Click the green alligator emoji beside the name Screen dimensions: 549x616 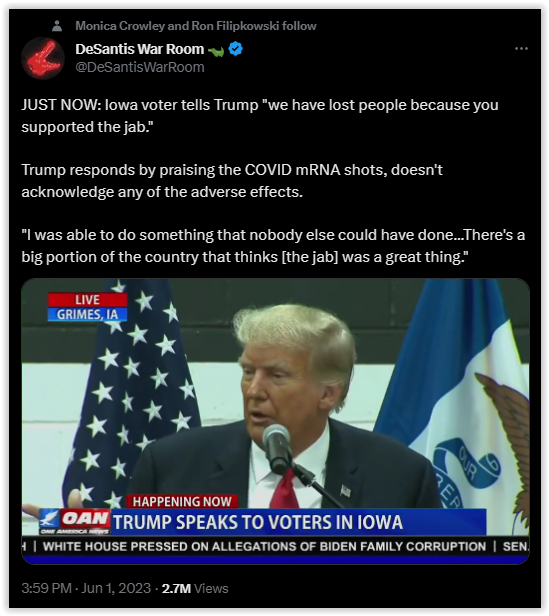point(216,51)
